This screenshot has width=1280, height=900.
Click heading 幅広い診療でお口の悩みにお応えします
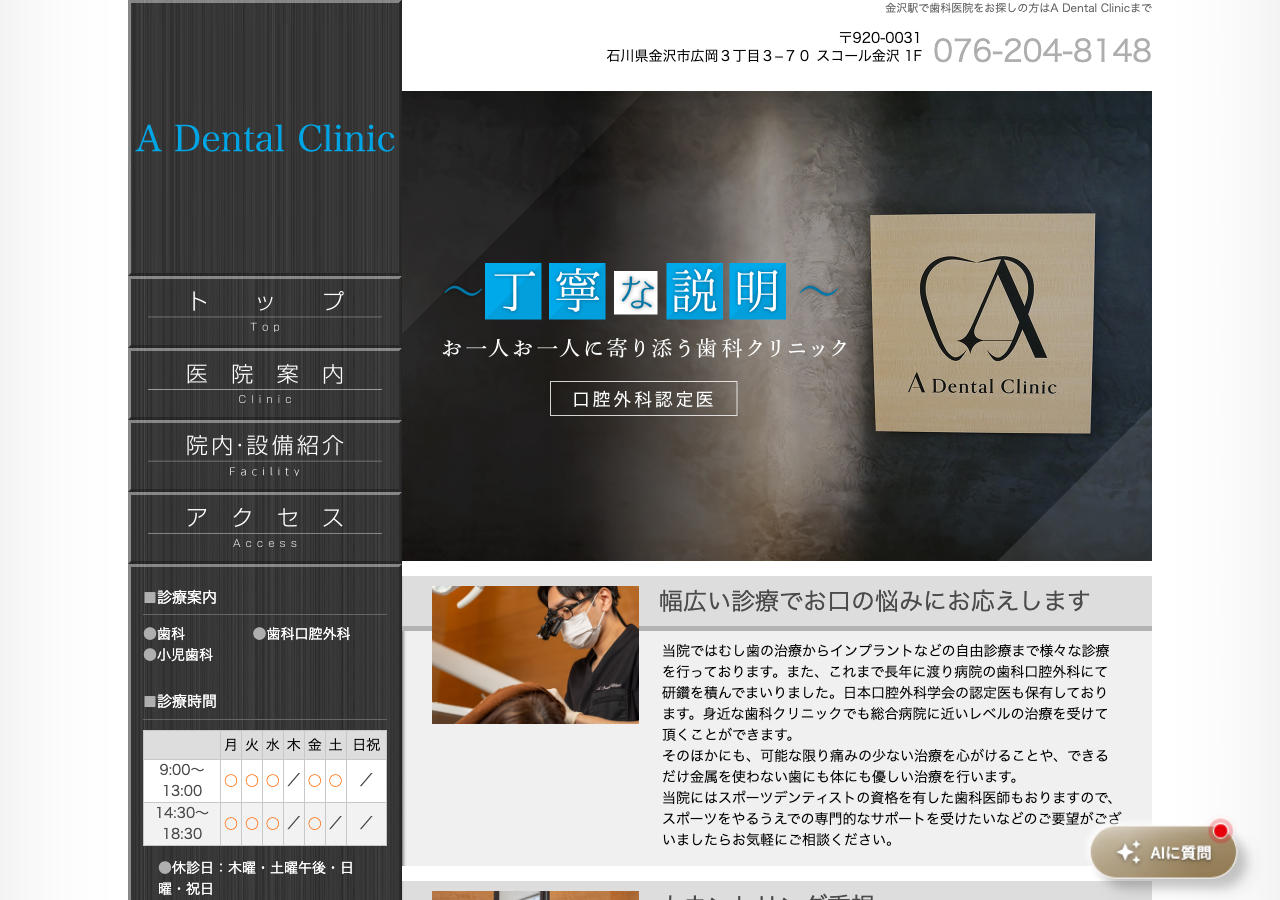pos(875,601)
